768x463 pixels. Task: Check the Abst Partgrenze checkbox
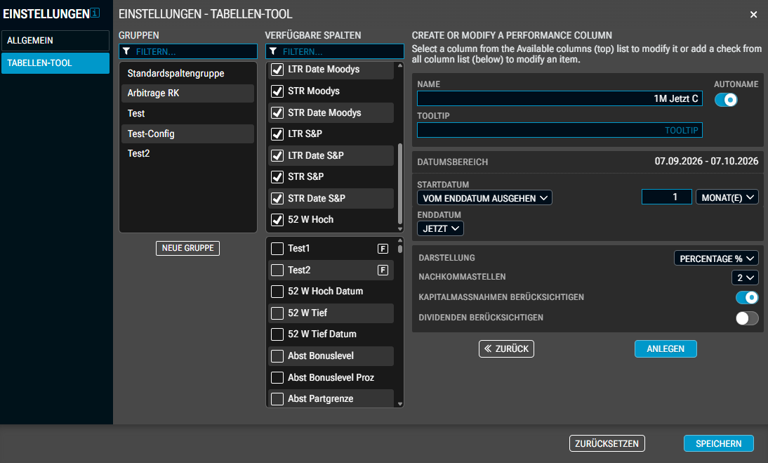[x=277, y=399]
